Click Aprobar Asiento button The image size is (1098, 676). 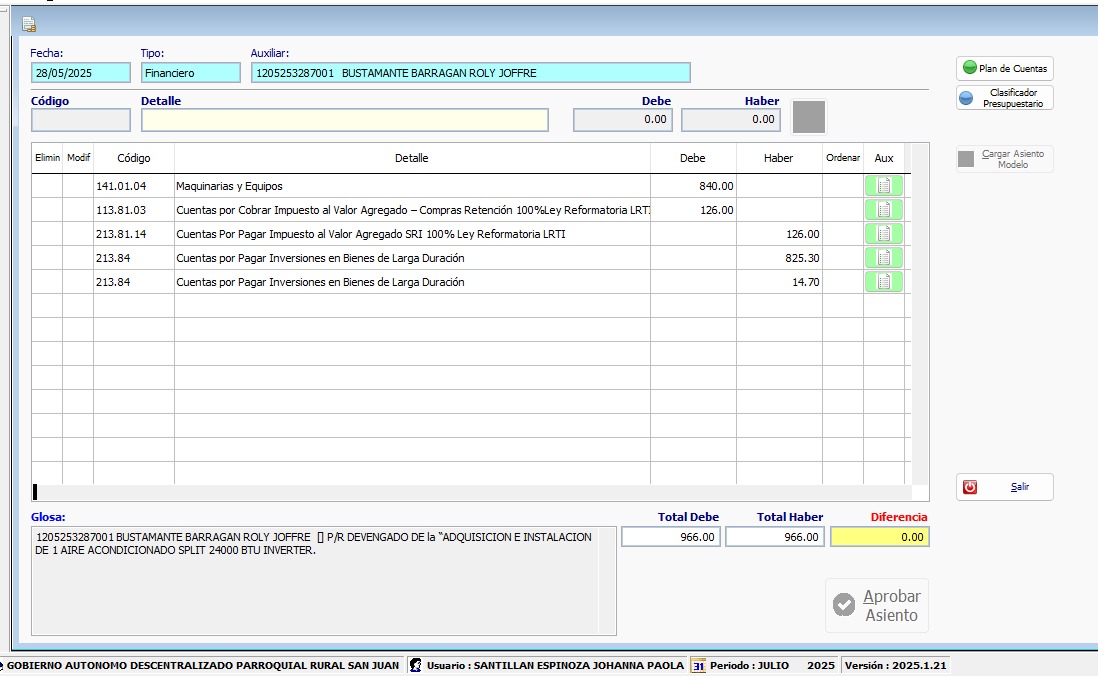pyautogui.click(x=877, y=605)
